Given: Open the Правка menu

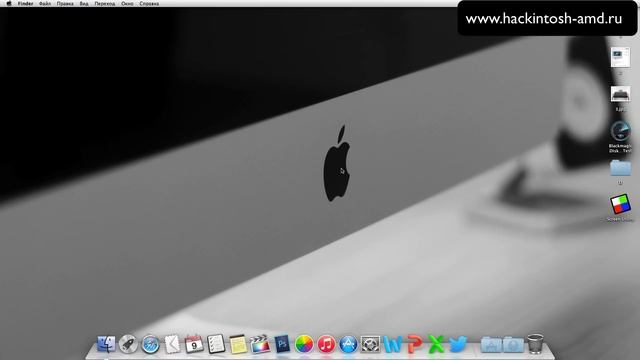Looking at the screenshot, I should point(65,3).
